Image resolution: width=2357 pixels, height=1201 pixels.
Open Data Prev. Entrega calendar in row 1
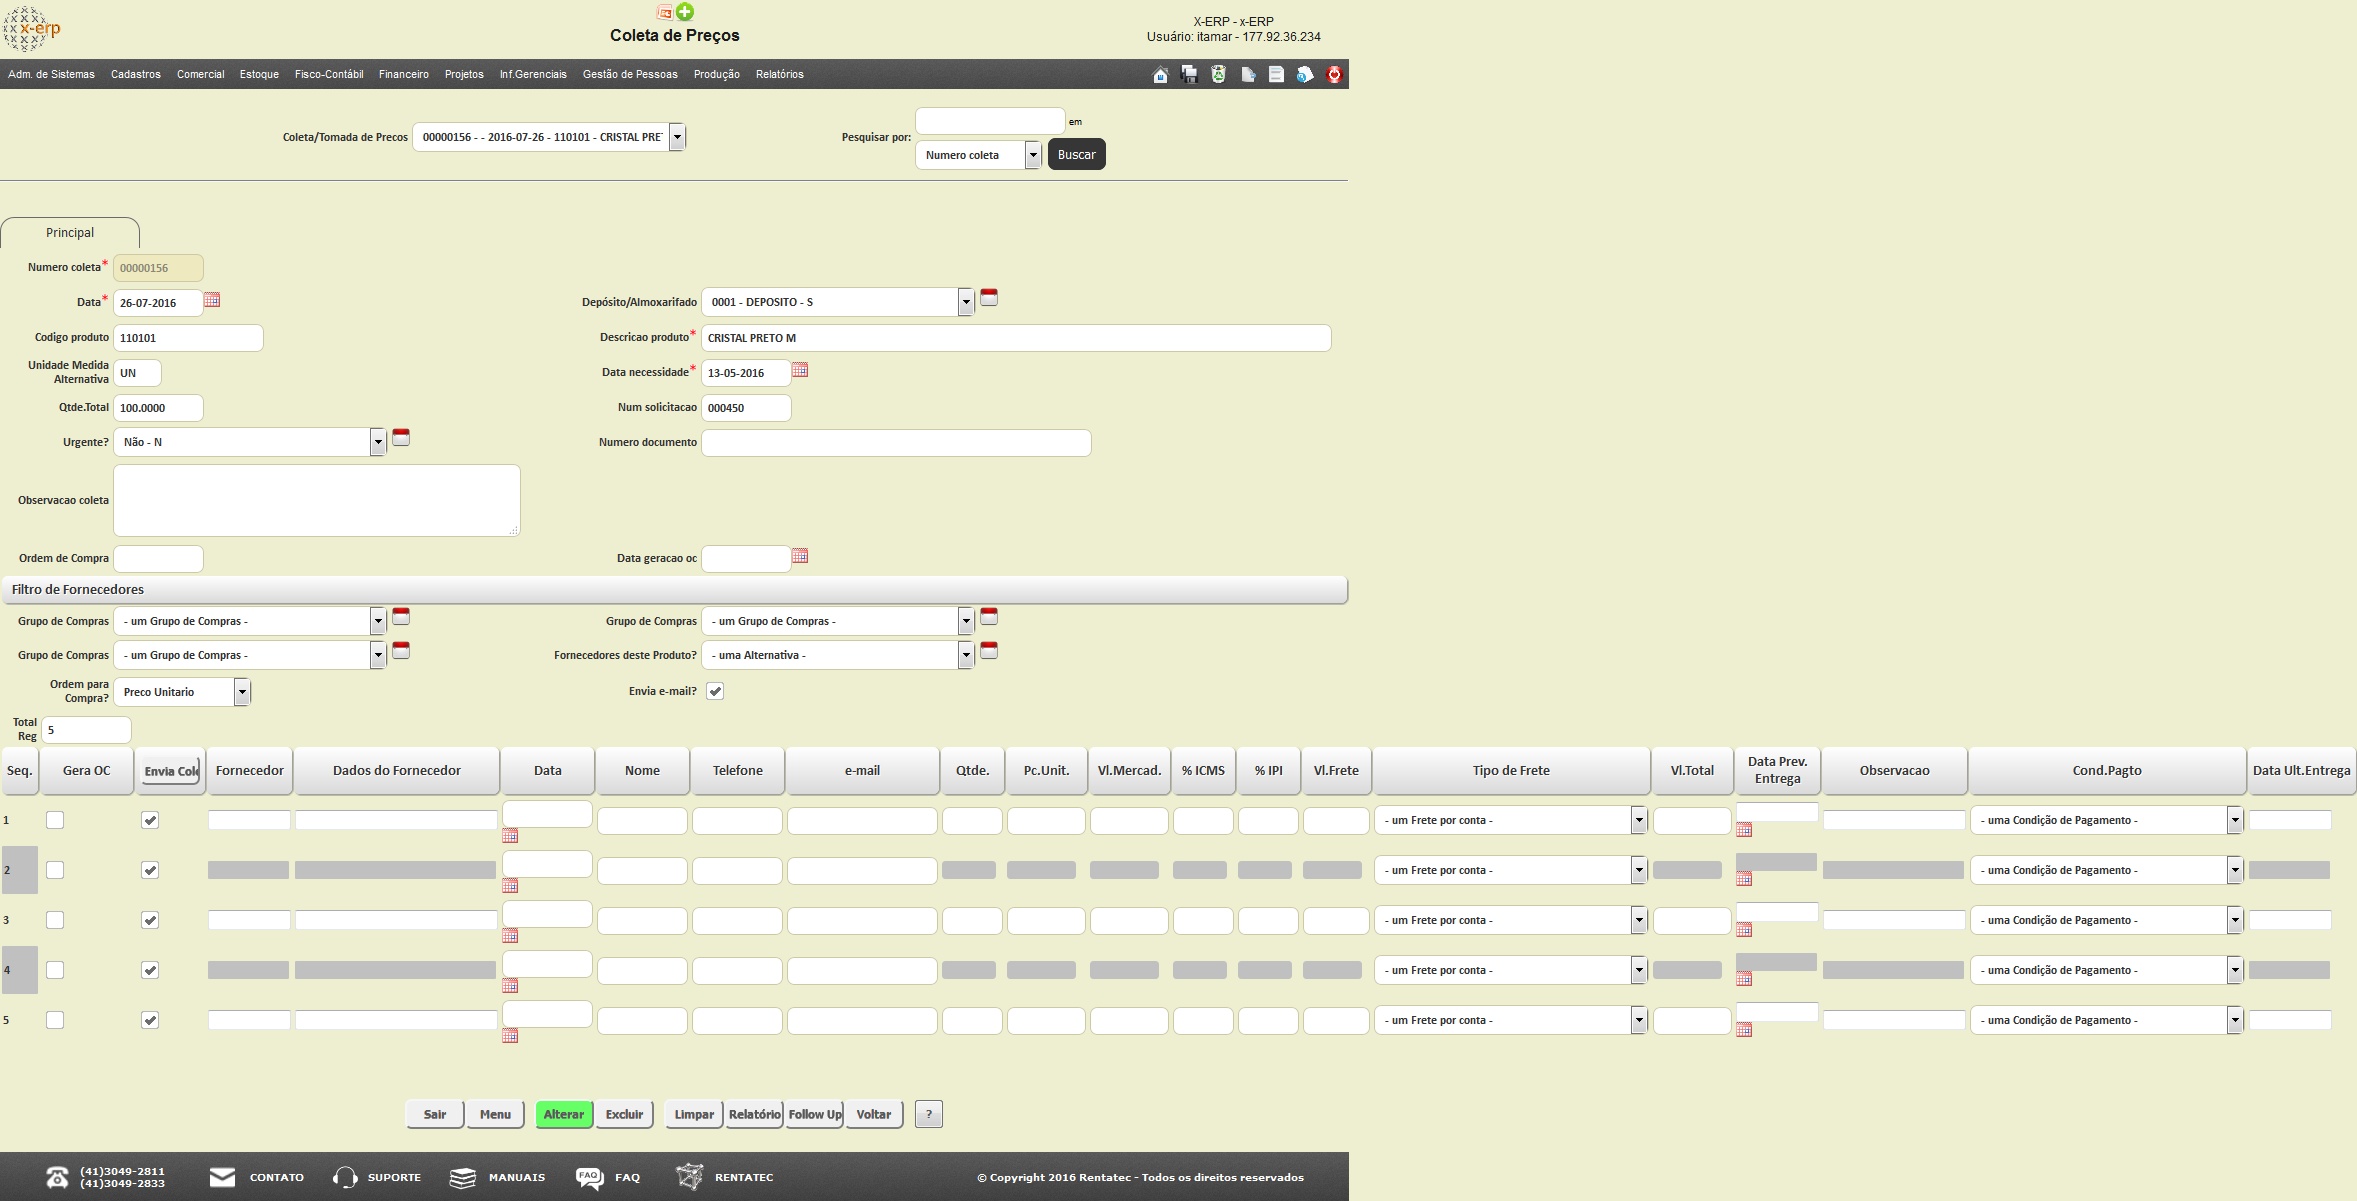point(1744,830)
